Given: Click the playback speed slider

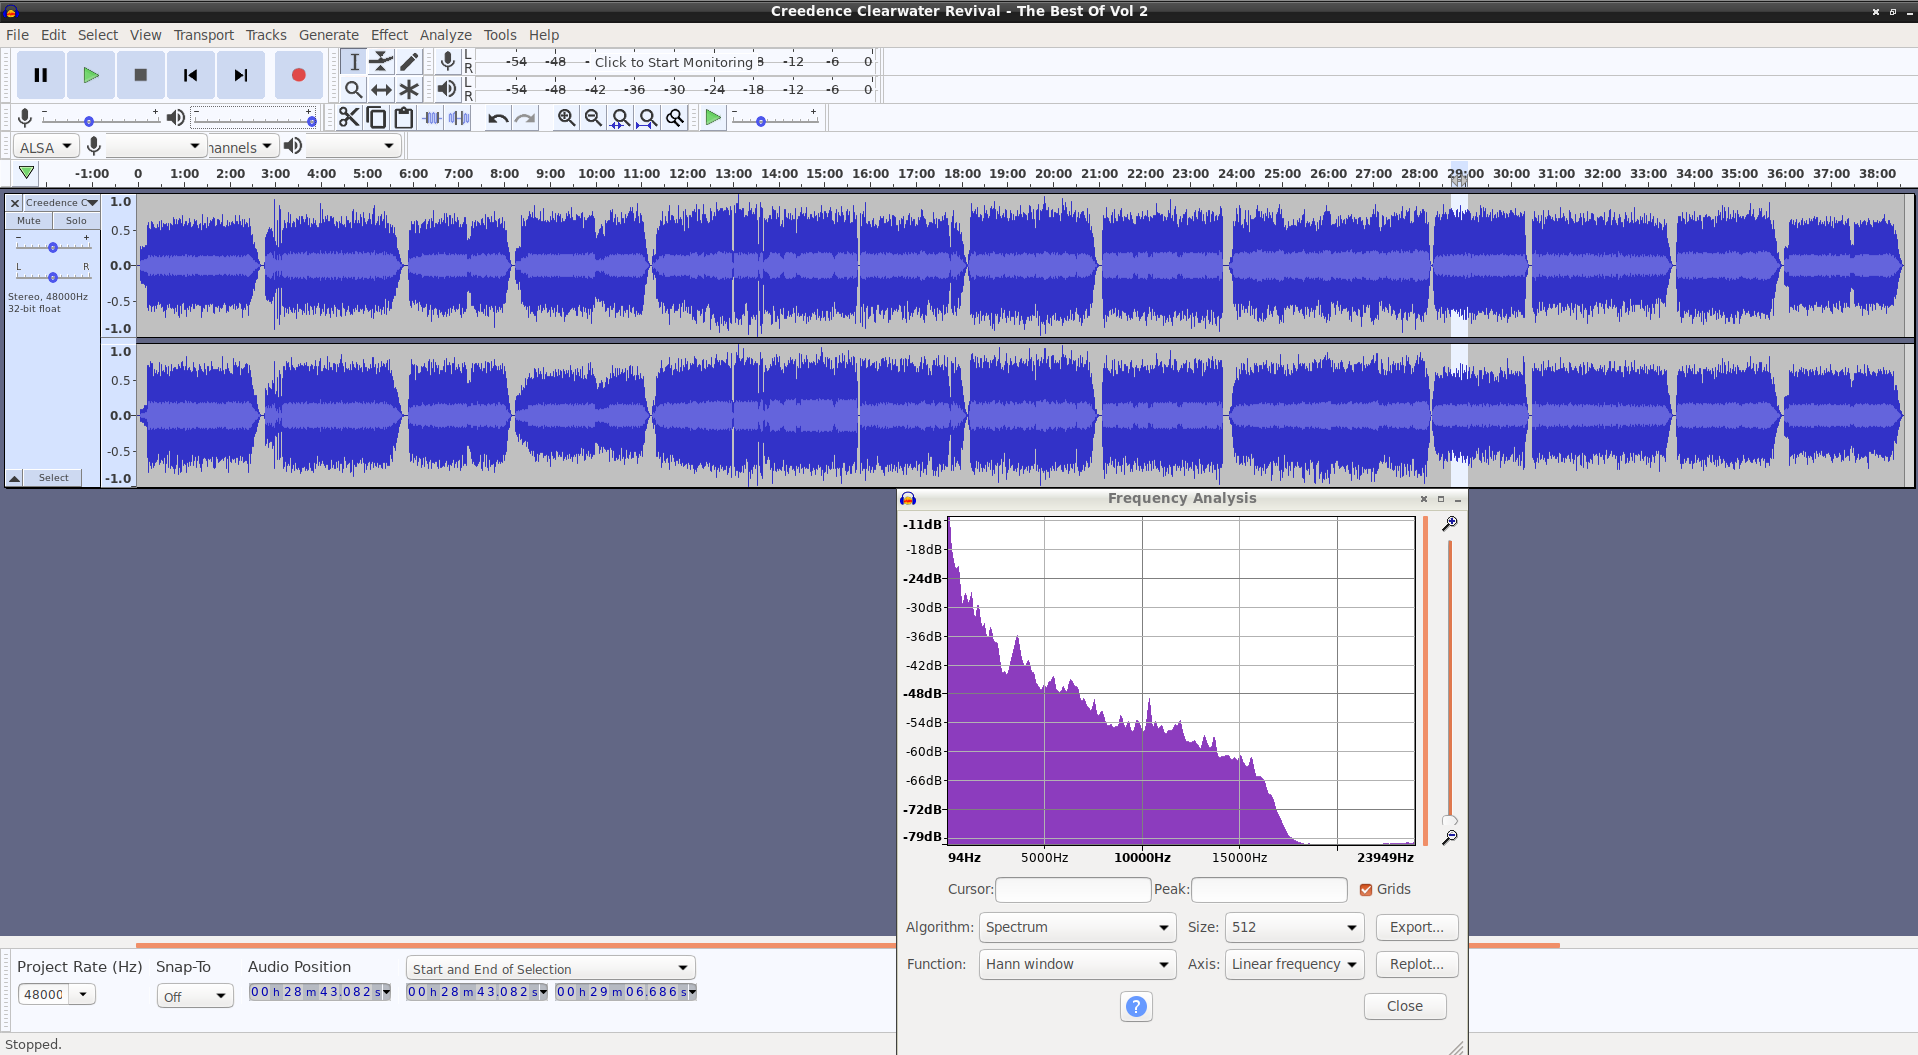Looking at the screenshot, I should pos(775,119).
